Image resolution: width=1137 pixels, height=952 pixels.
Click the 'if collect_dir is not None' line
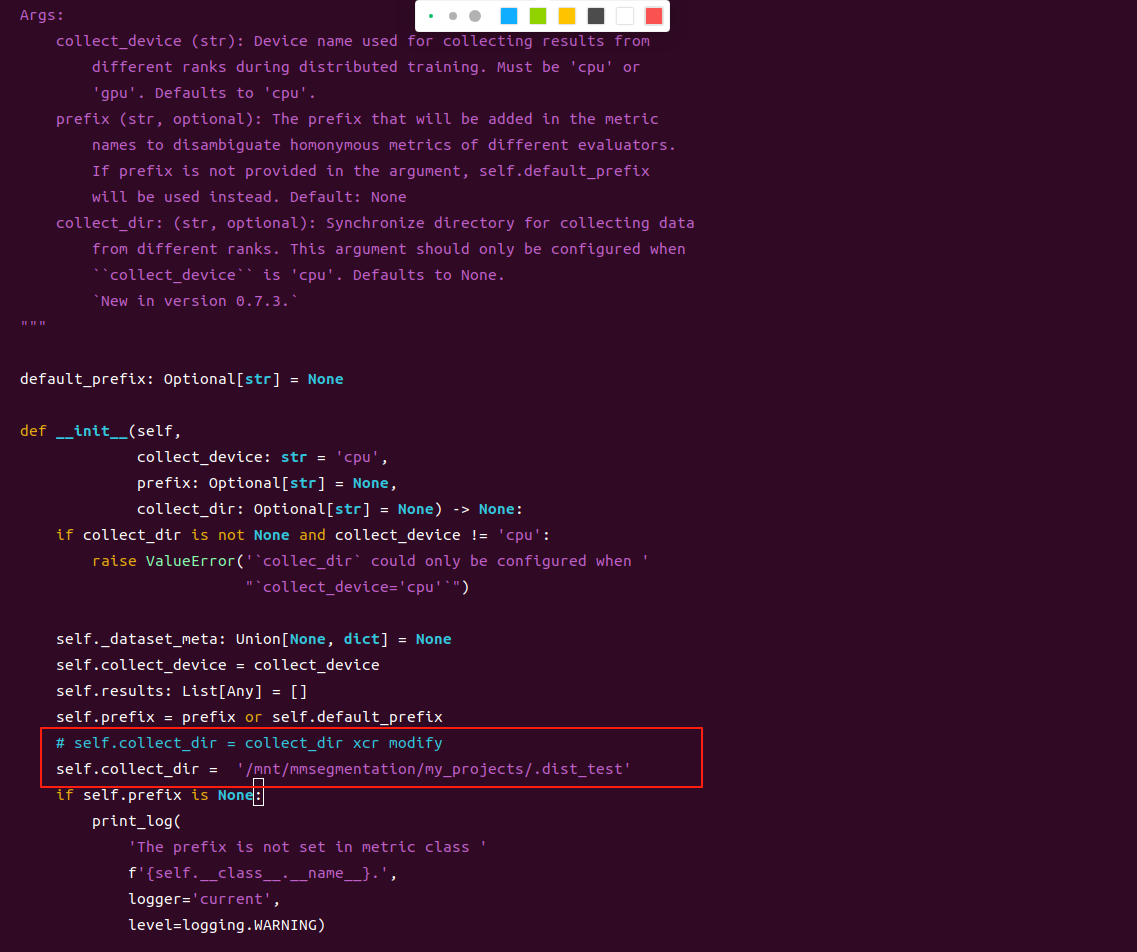(x=302, y=536)
